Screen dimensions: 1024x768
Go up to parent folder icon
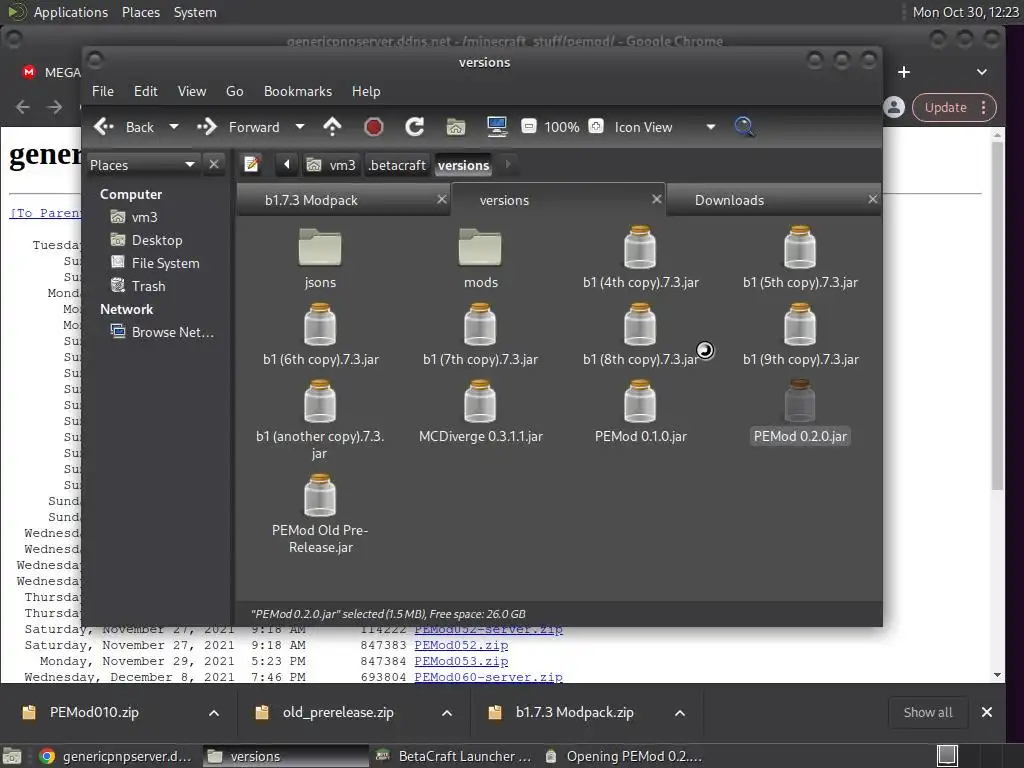click(x=332, y=127)
